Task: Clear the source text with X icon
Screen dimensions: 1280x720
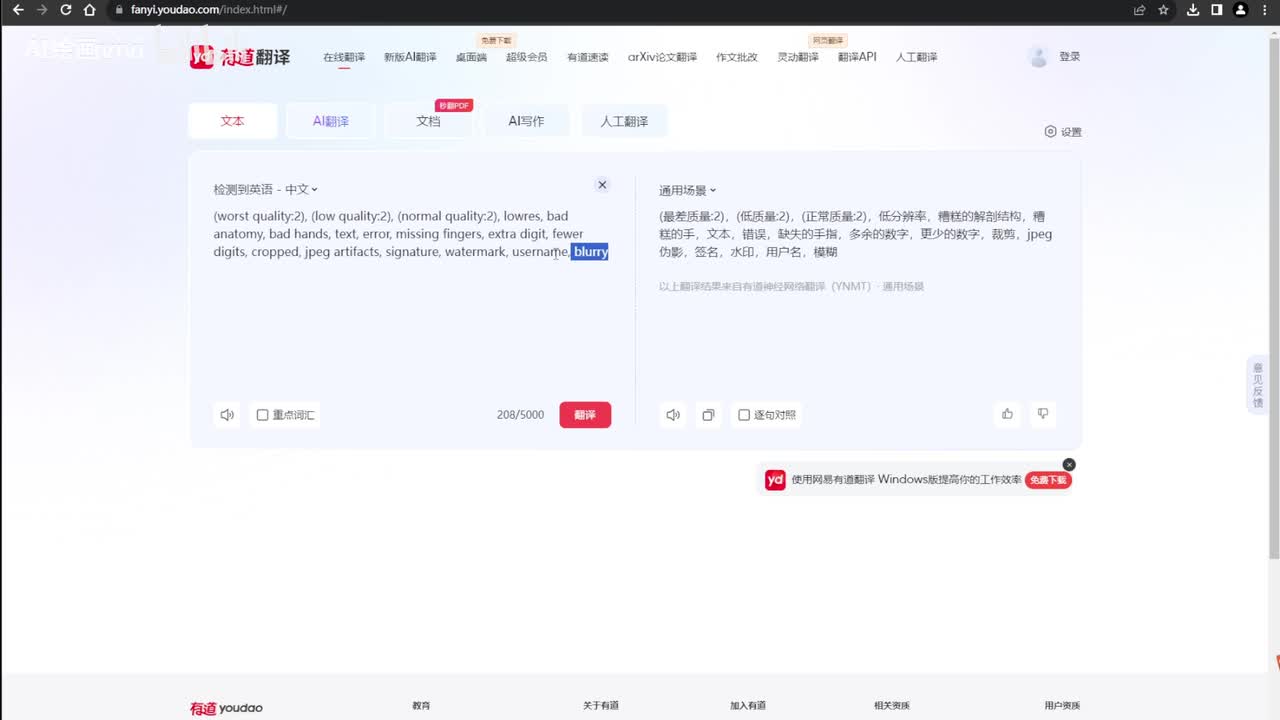Action: point(602,185)
